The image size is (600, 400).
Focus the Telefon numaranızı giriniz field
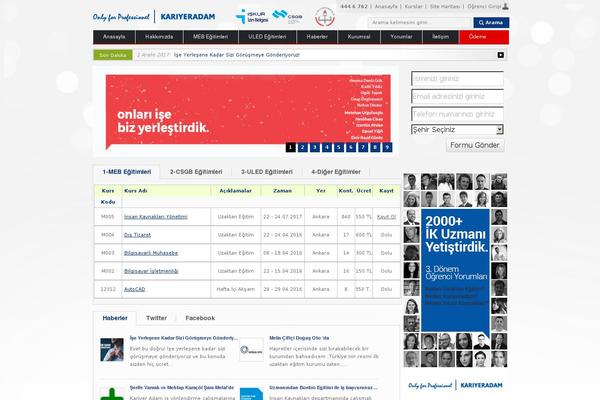coord(457,114)
